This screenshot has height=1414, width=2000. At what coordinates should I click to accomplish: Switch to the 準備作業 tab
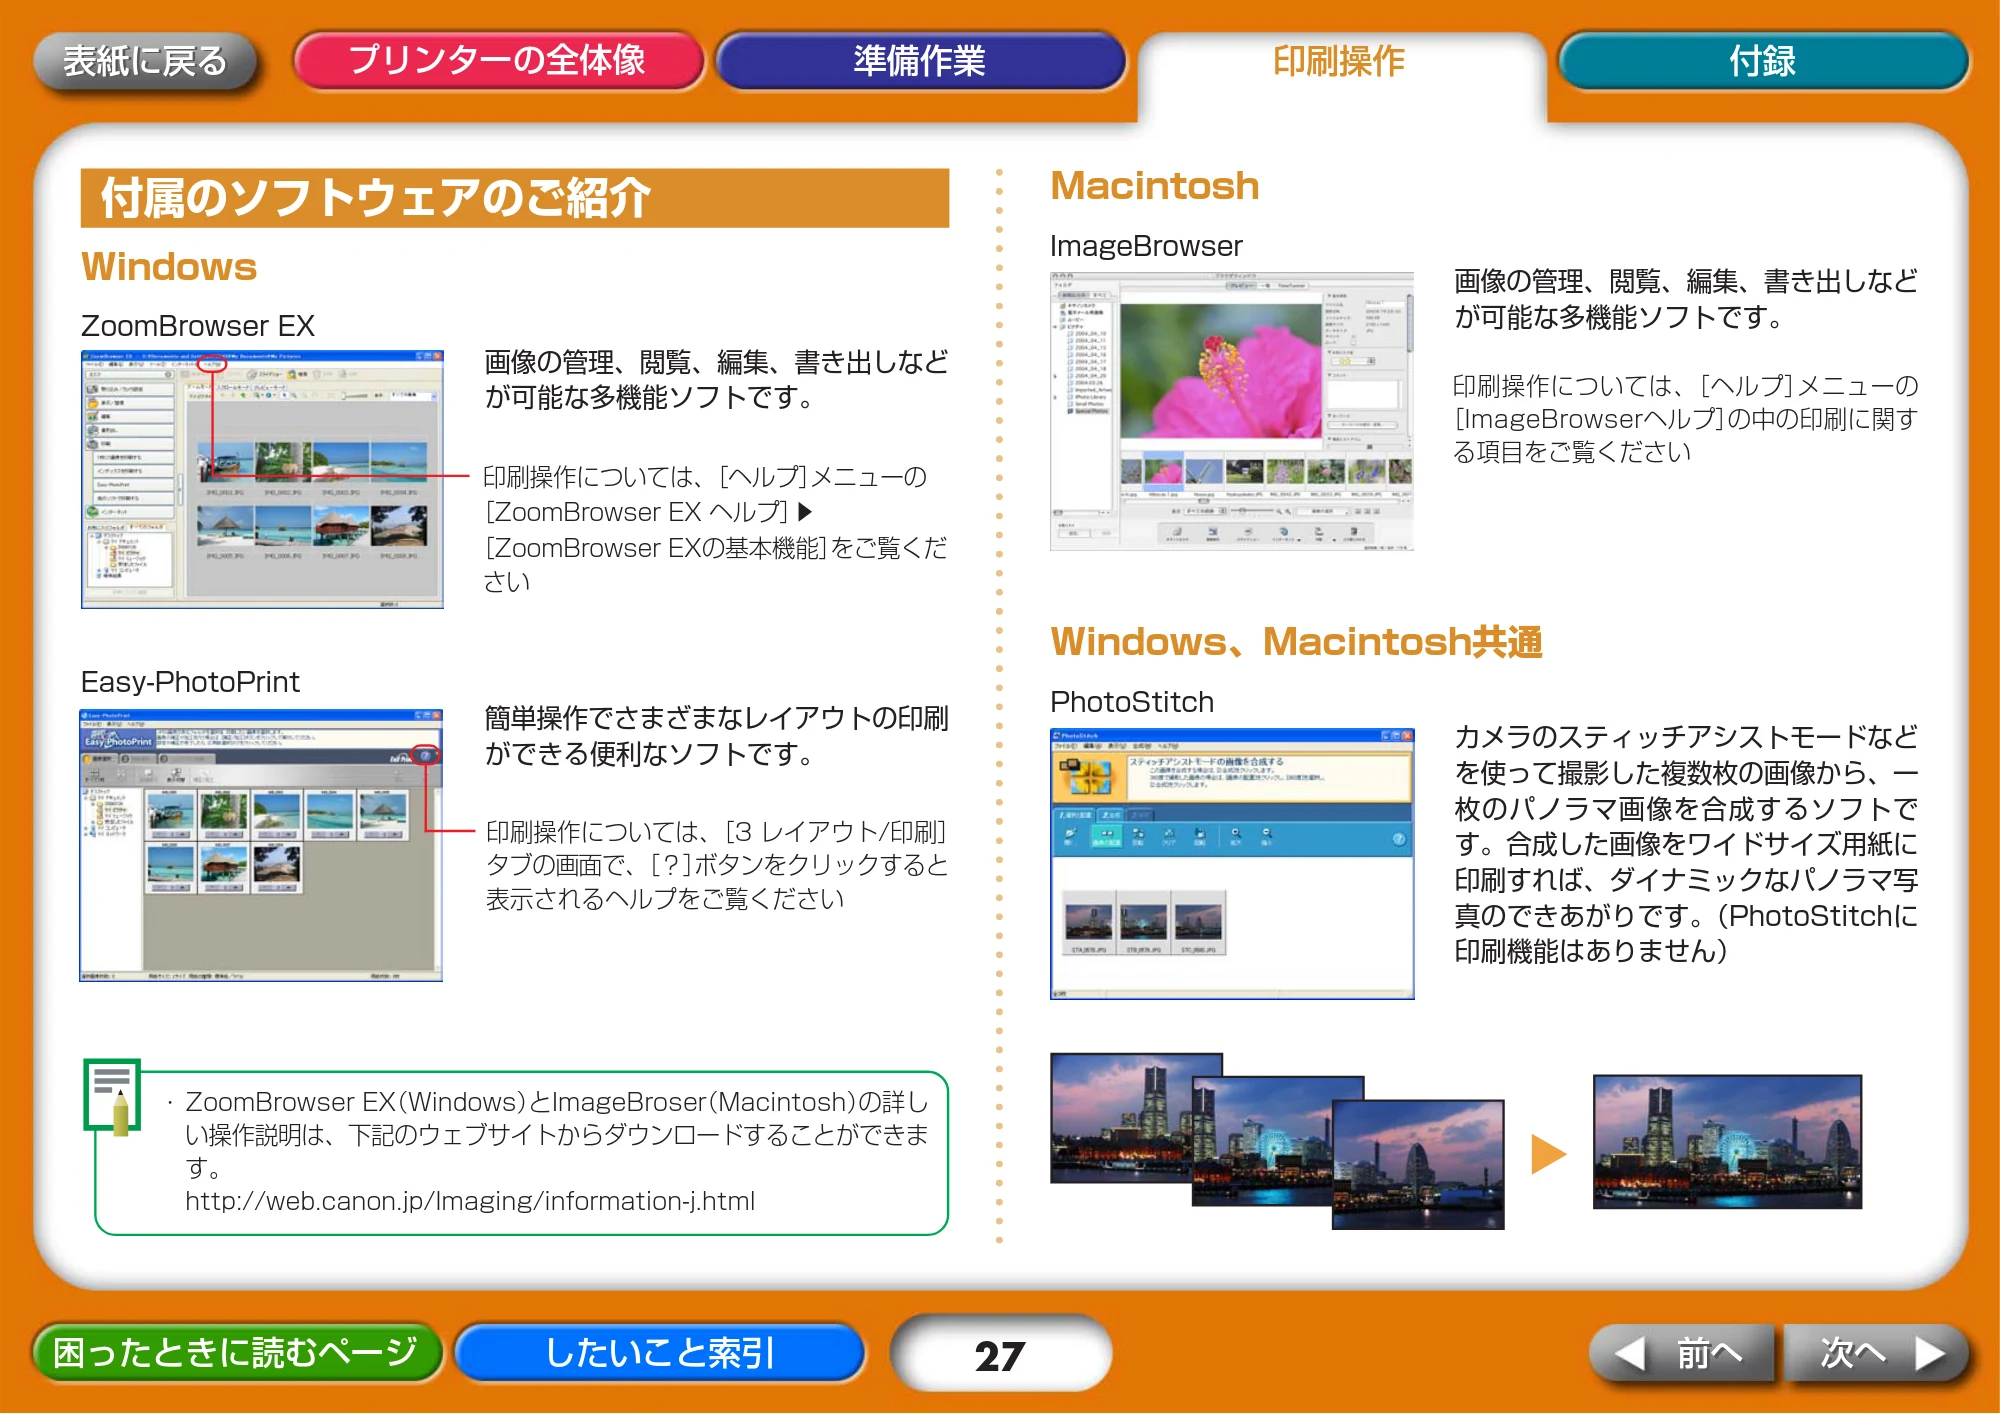(x=920, y=61)
